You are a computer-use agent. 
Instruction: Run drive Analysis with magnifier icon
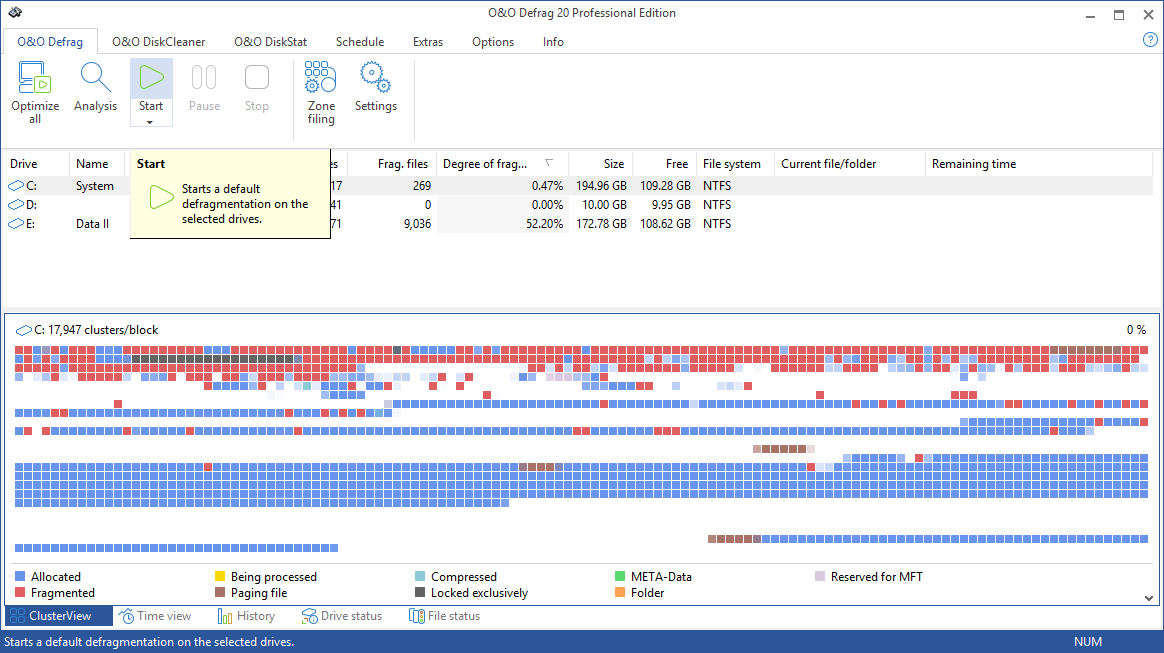(95, 78)
